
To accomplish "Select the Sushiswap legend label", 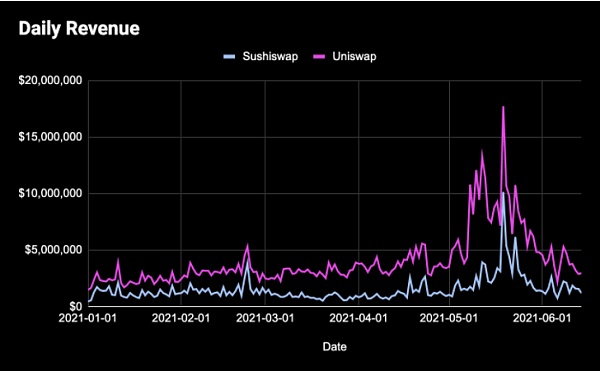I will pos(270,57).
